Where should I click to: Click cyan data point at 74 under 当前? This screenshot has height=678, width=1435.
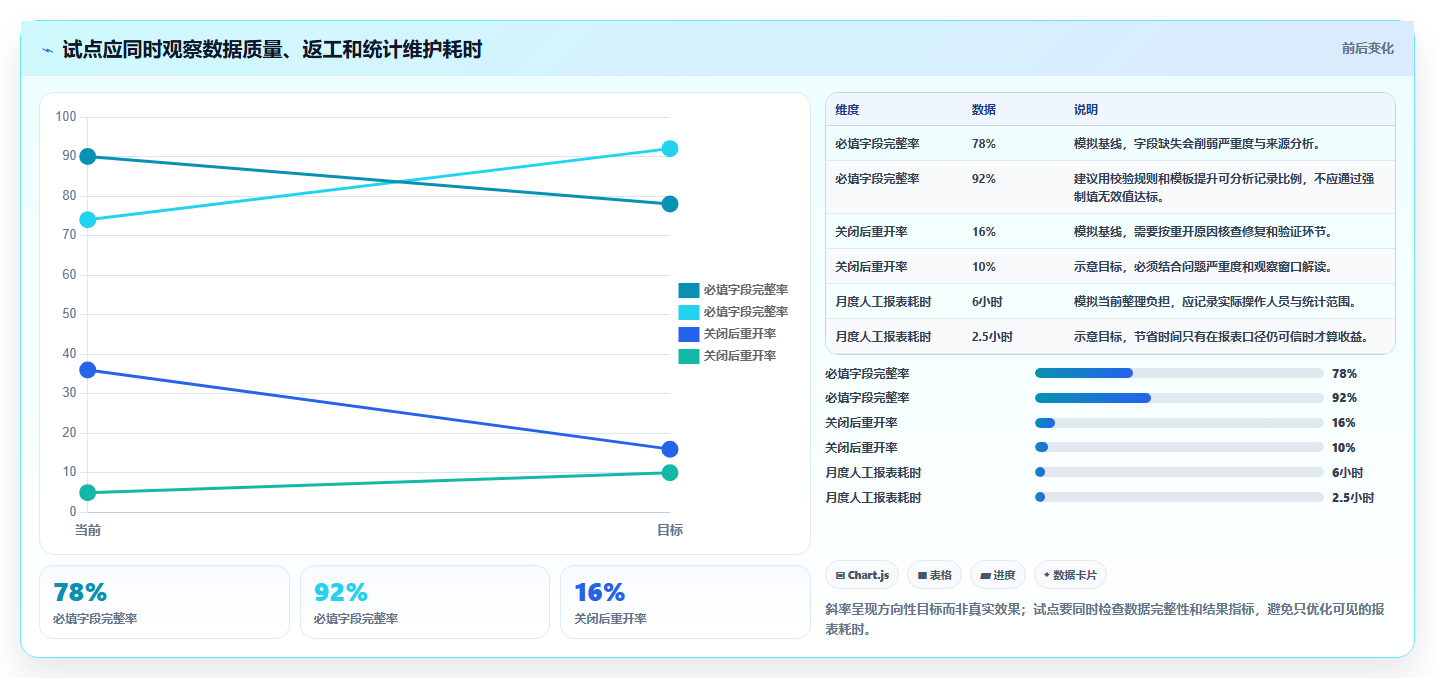tap(88, 220)
